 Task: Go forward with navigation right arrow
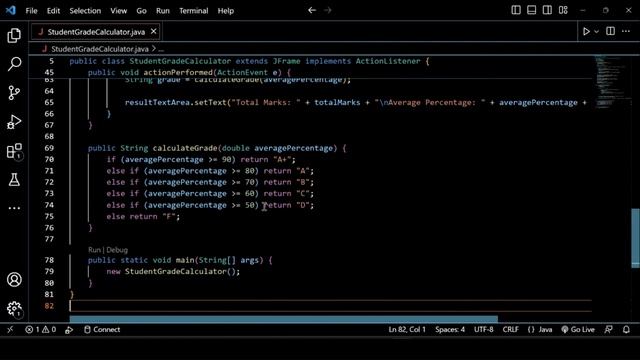pos(328,10)
